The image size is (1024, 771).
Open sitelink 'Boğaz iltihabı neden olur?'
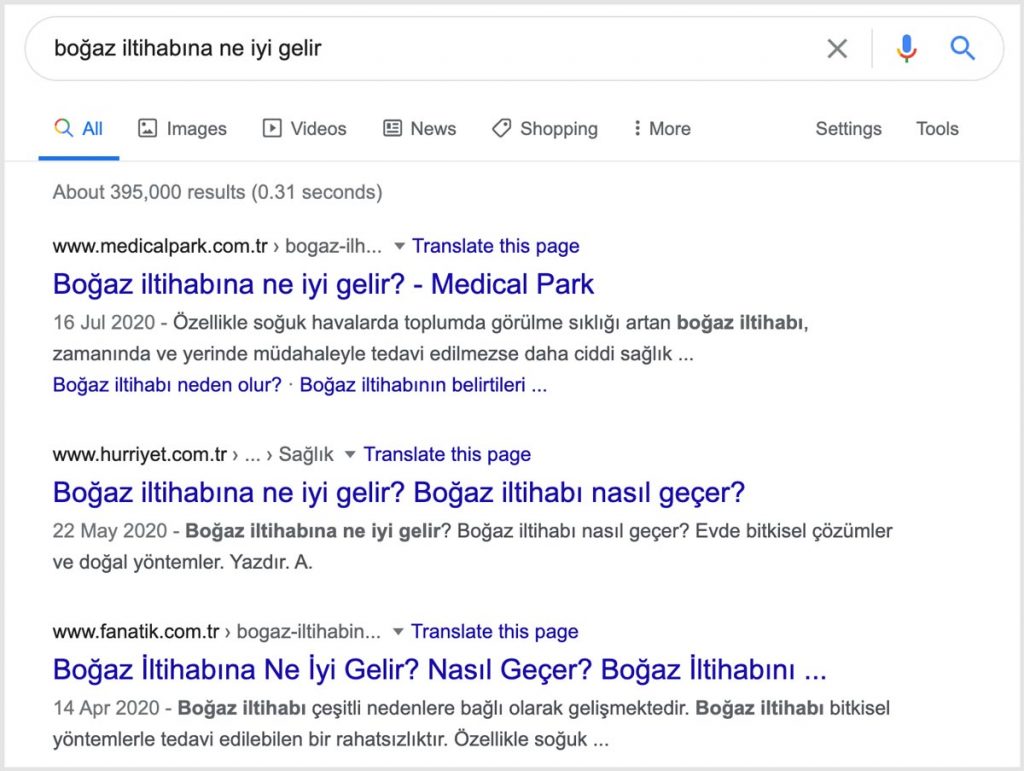pos(167,385)
